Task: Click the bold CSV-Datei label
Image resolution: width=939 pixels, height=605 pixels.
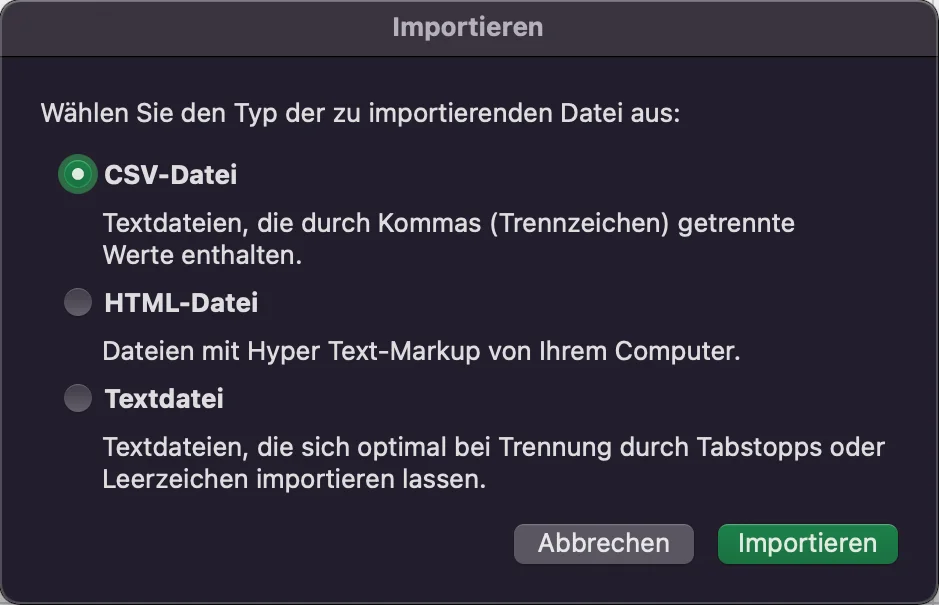Action: click(171, 173)
